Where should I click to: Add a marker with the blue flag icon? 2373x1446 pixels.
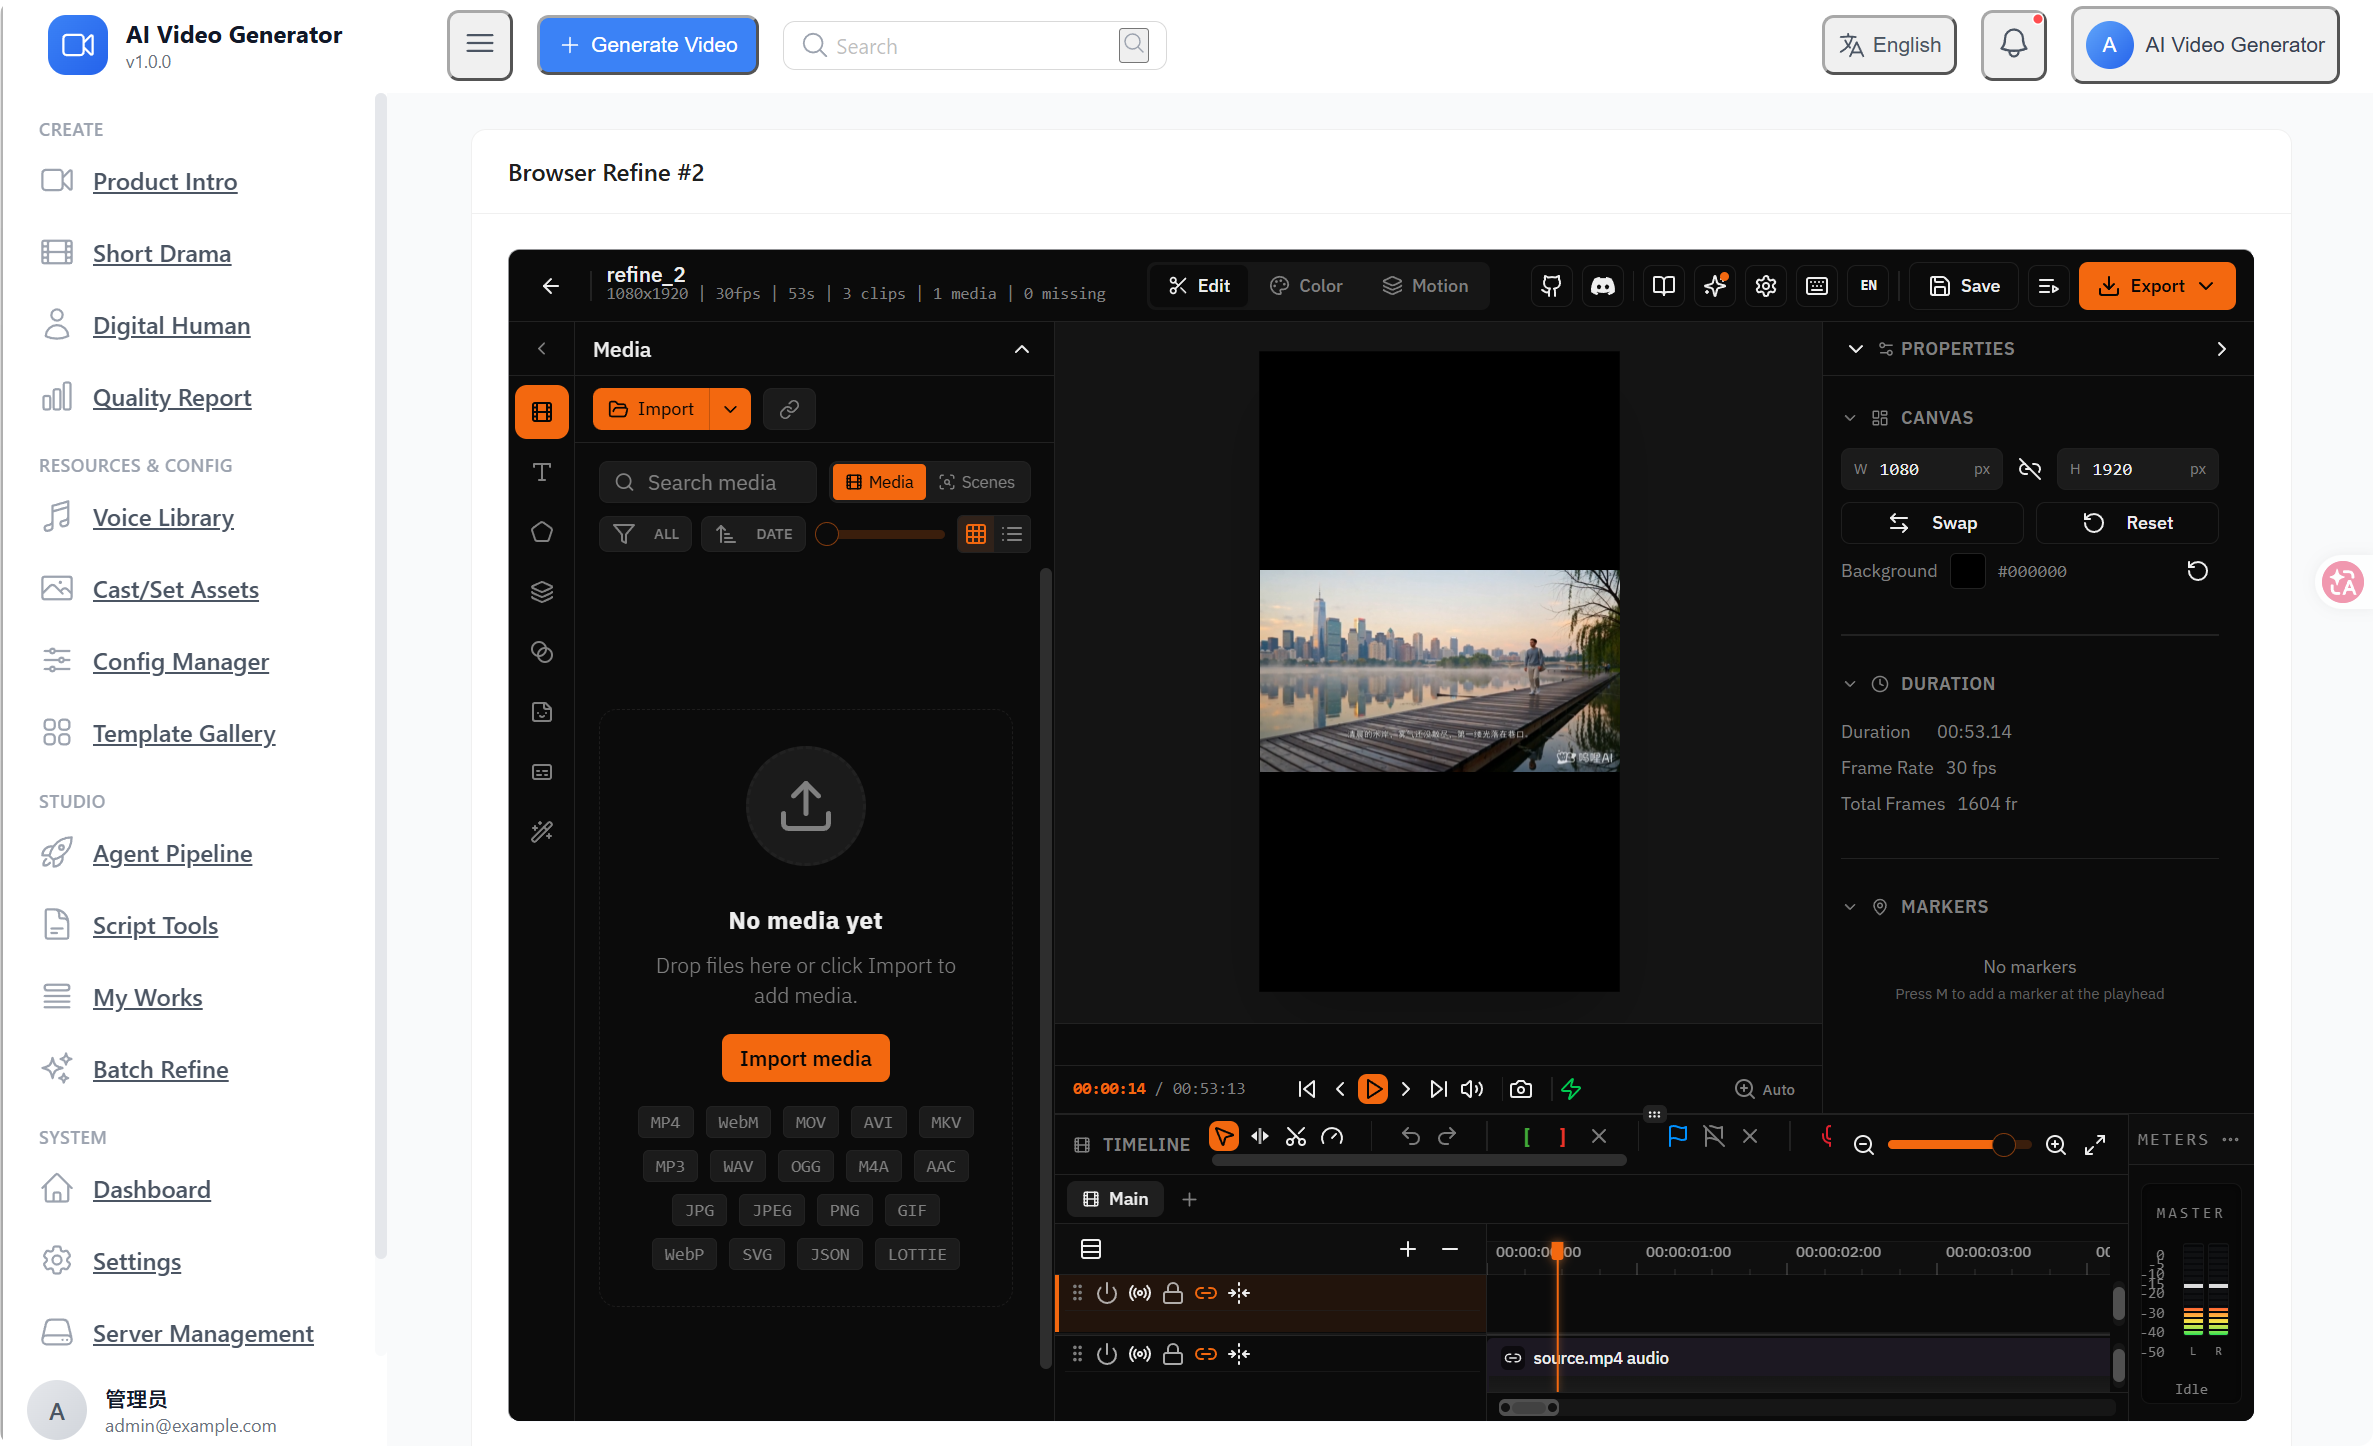[x=1678, y=1136]
